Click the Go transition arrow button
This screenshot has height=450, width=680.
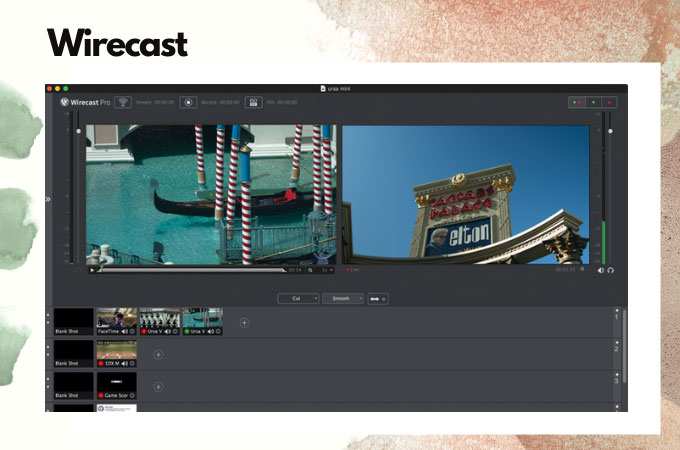point(379,298)
